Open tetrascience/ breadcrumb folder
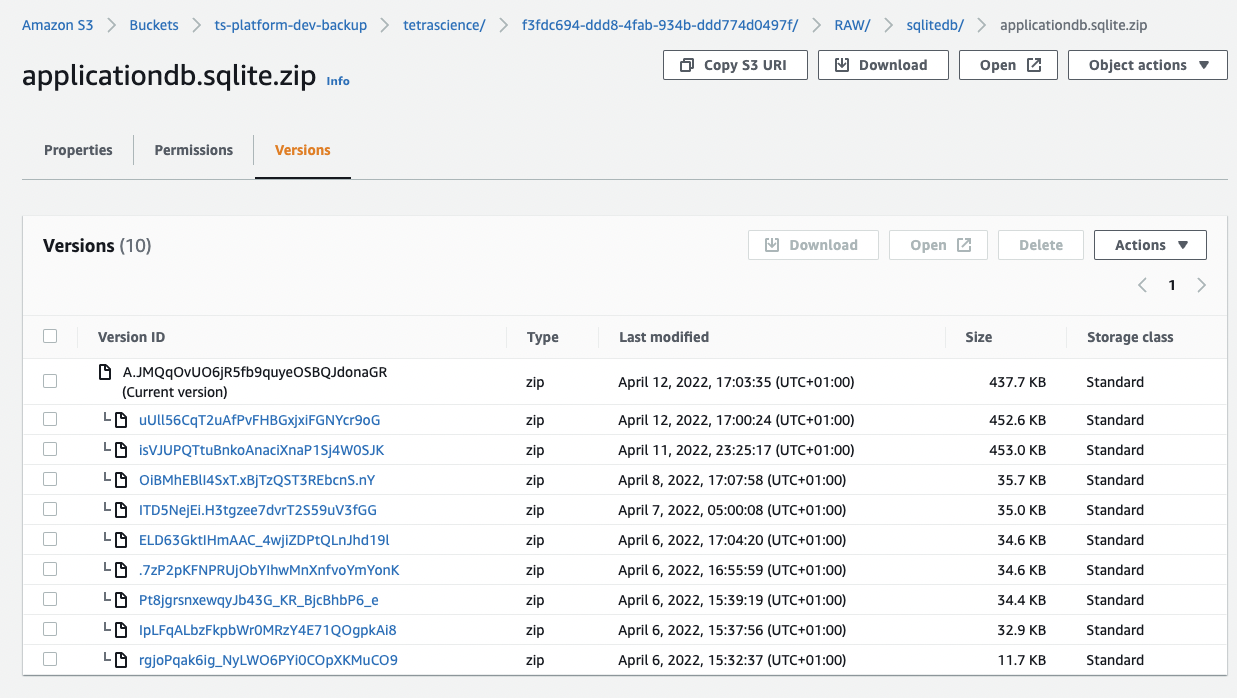Screen dimensions: 1237x698 (x=444, y=25)
